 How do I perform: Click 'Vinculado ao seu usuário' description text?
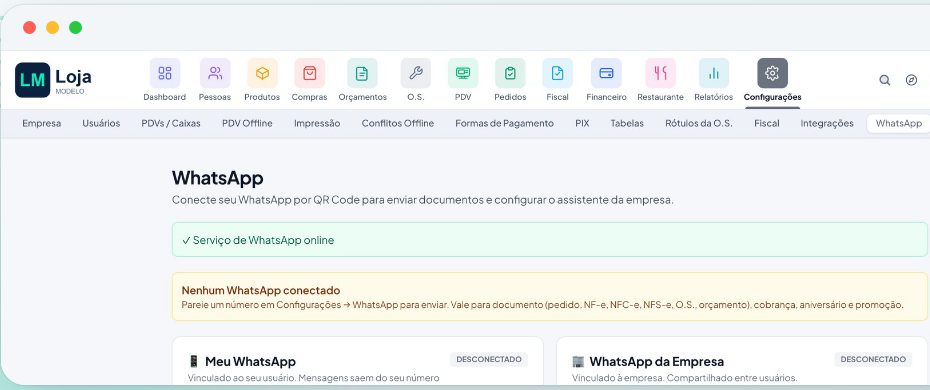coord(313,378)
